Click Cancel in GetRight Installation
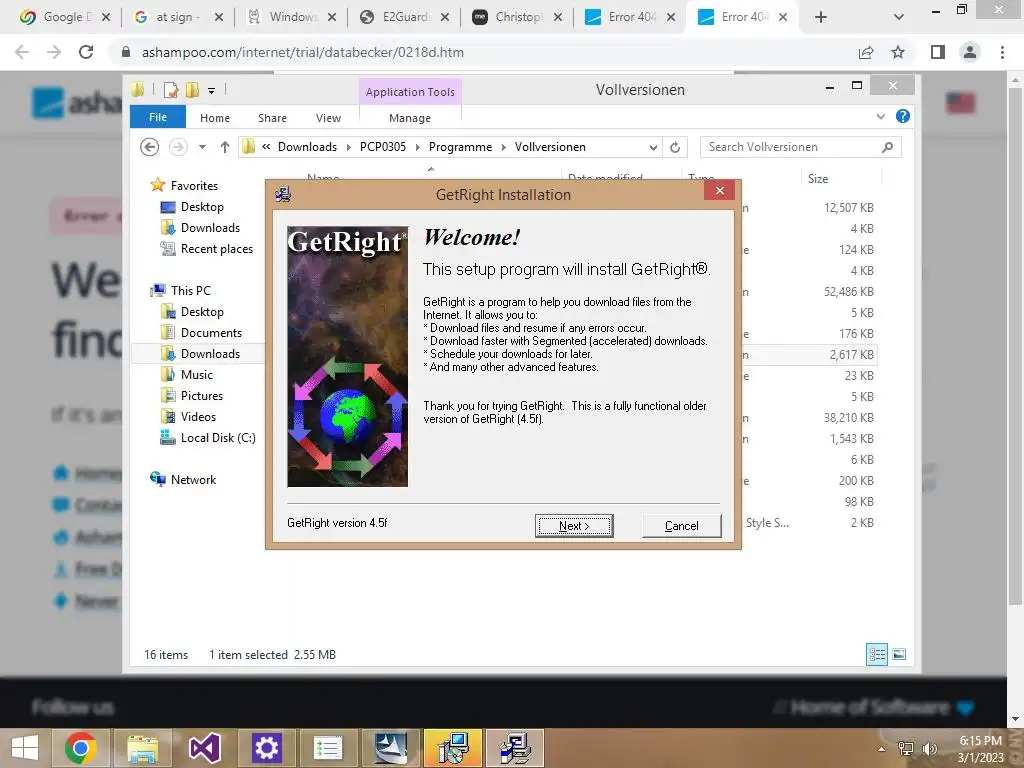Screen dimensions: 1024x768 point(681,526)
